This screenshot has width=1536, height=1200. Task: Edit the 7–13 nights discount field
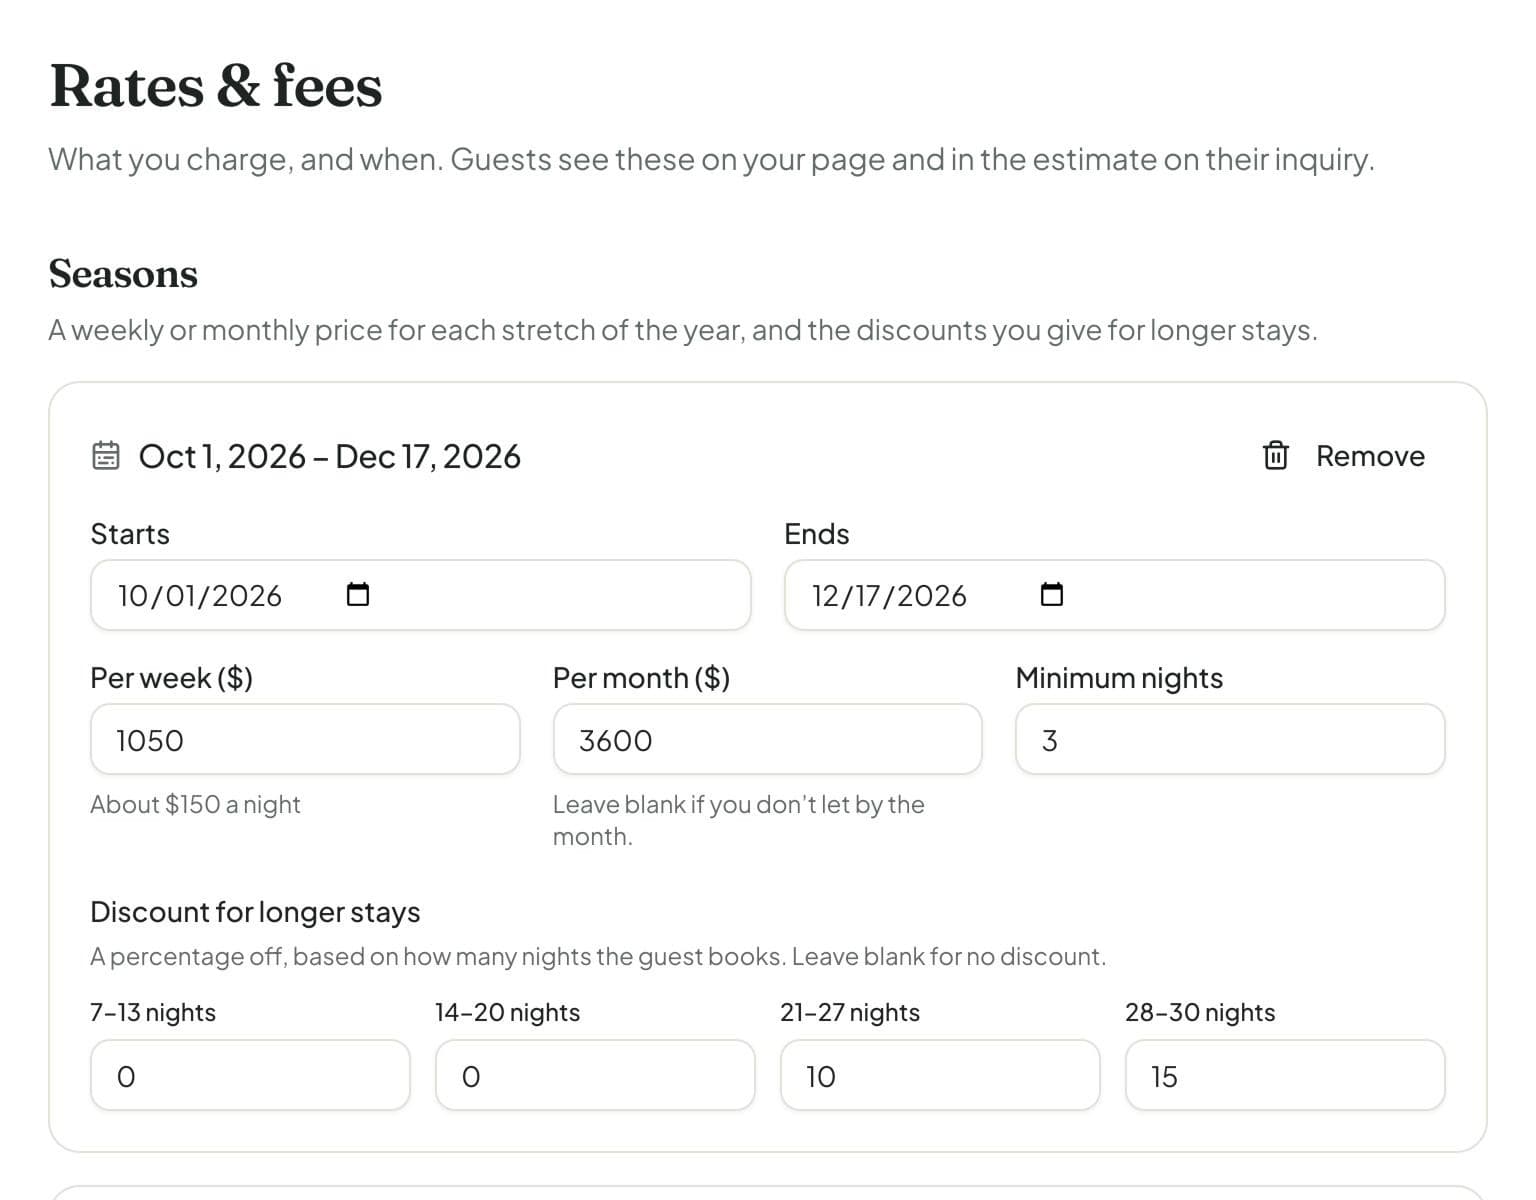point(250,1075)
